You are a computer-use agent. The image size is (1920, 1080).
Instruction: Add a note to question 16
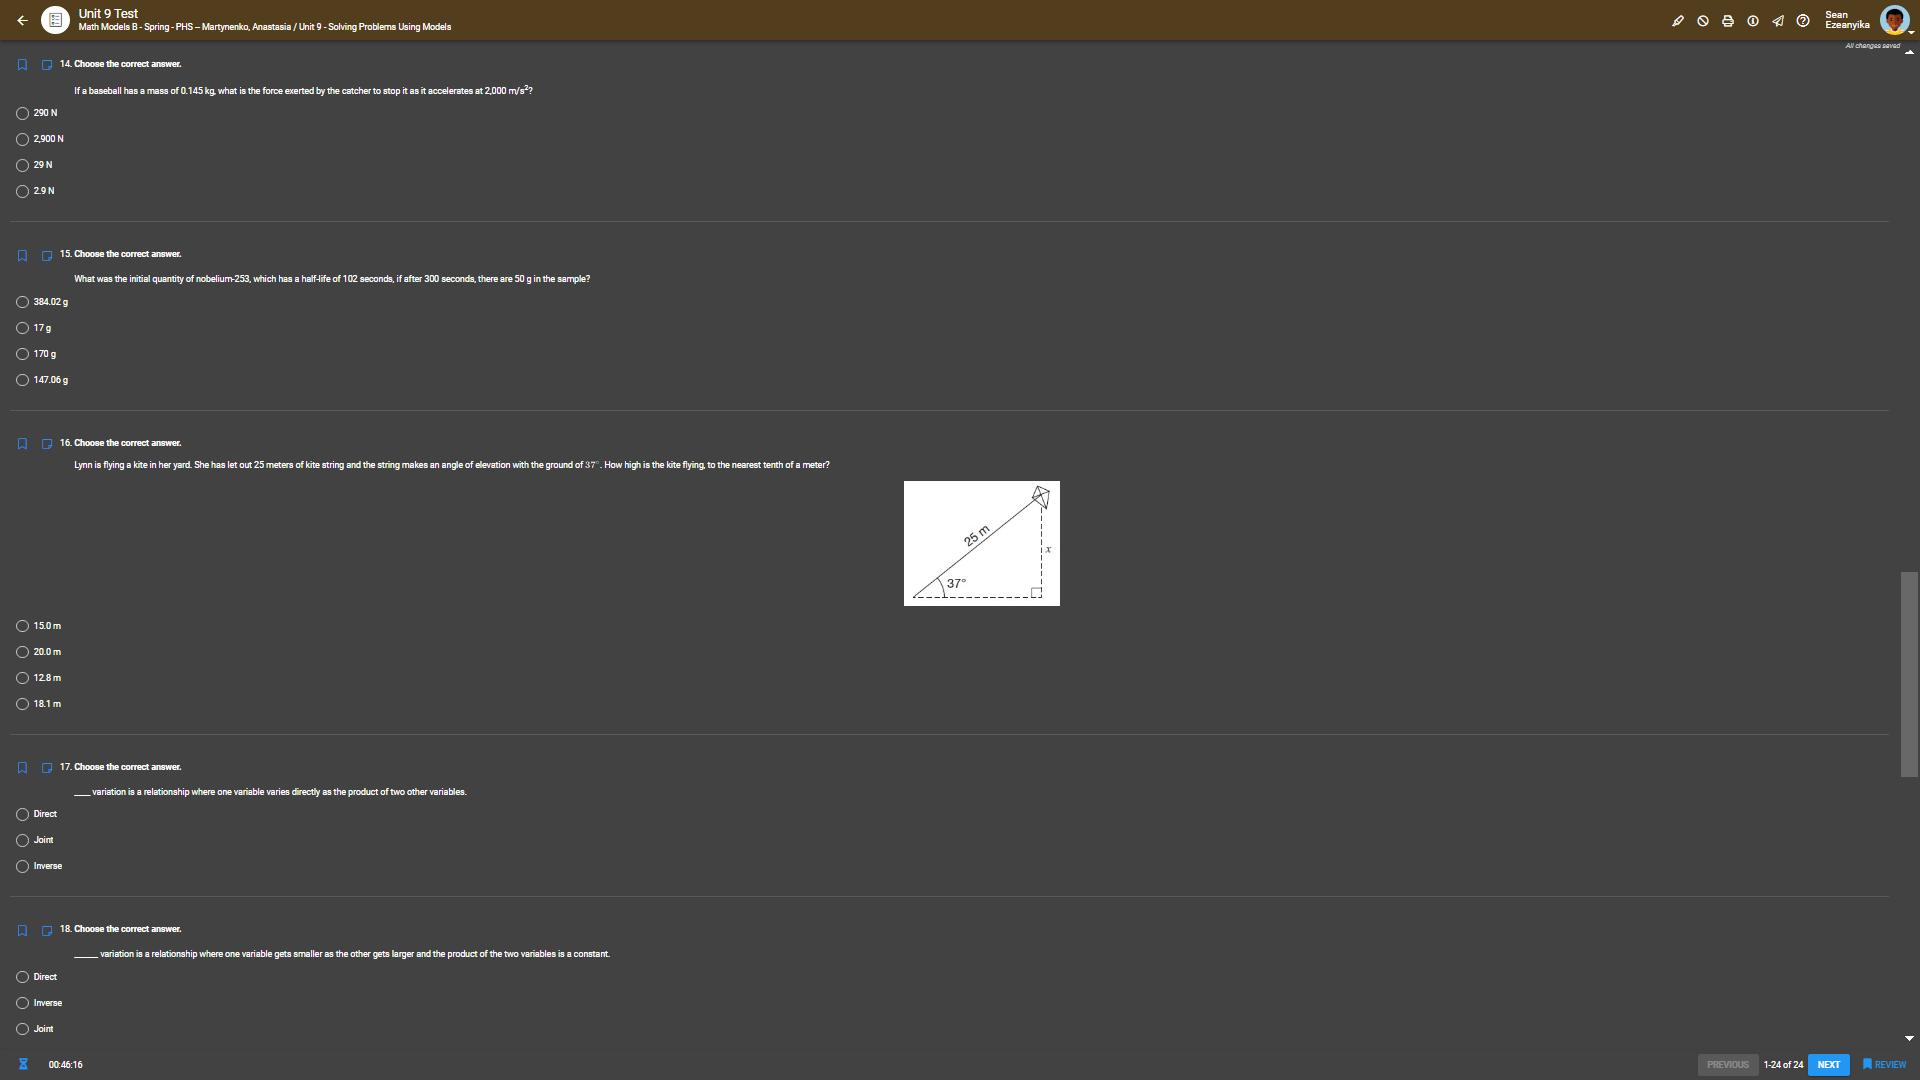[x=46, y=444]
